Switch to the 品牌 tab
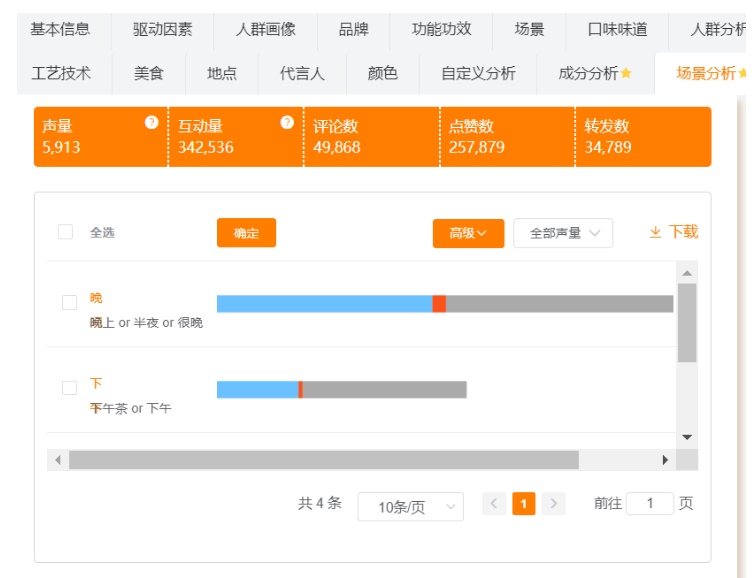The image size is (755, 578). click(353, 29)
